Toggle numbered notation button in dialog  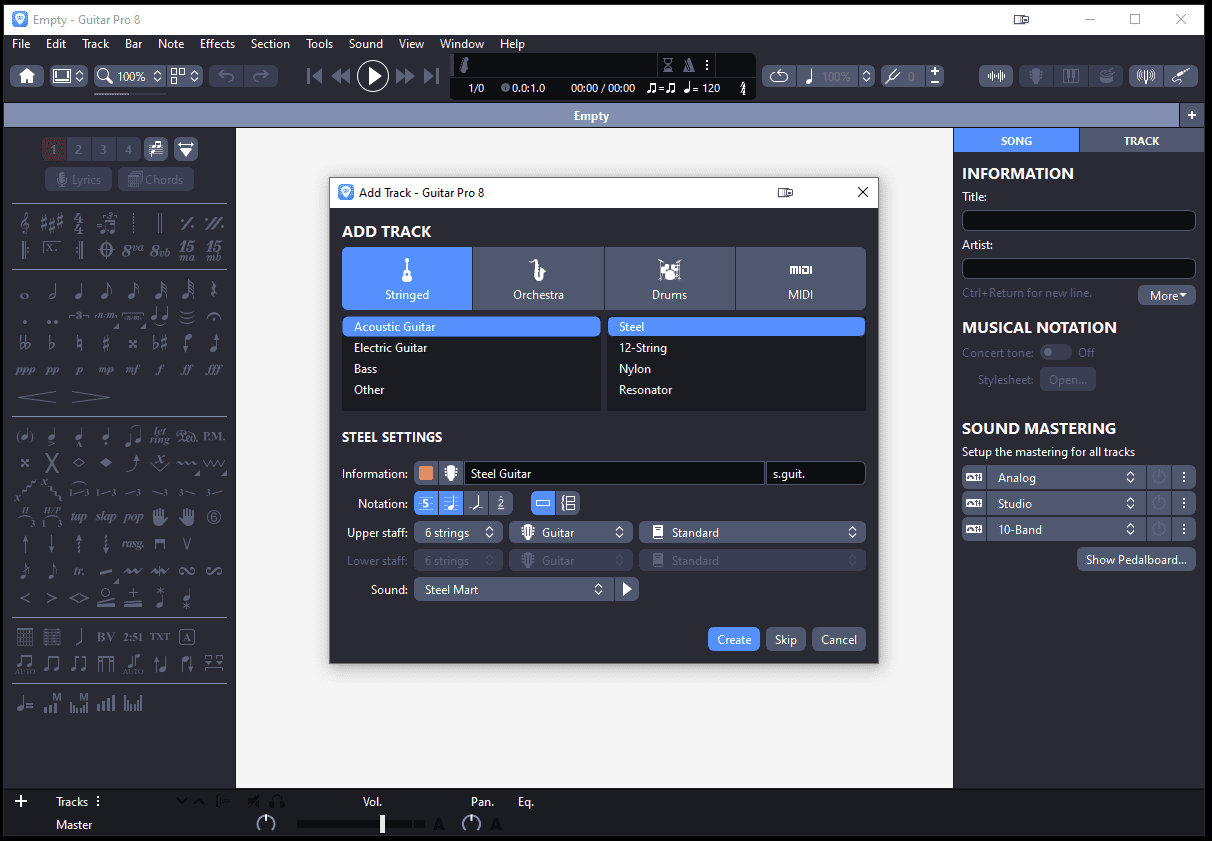click(500, 503)
